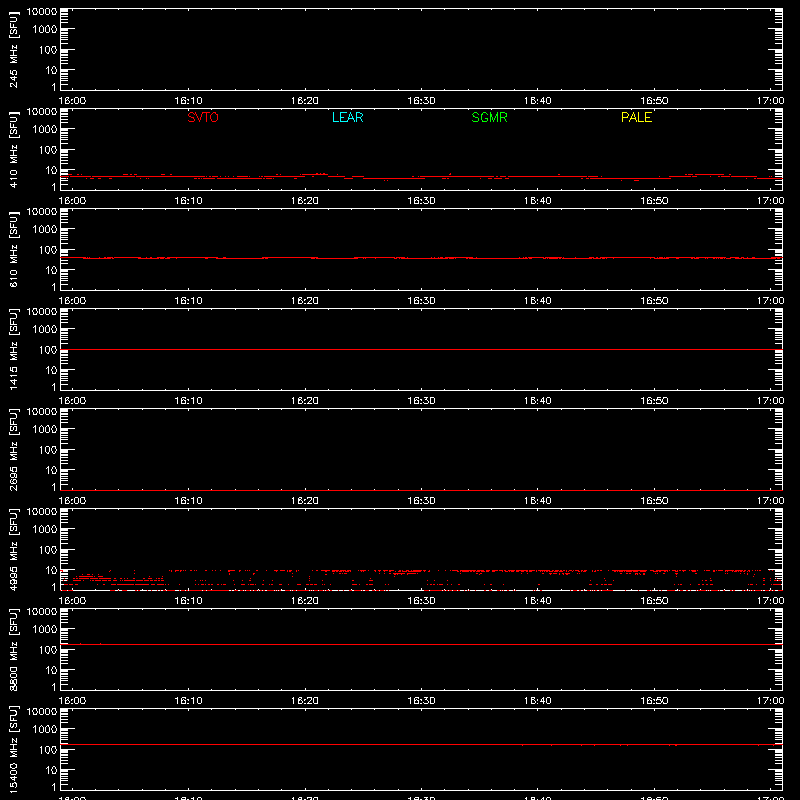800x800 pixels.
Task: Select the 4995 MHz [SFU] axis label
Action: pos(14,549)
